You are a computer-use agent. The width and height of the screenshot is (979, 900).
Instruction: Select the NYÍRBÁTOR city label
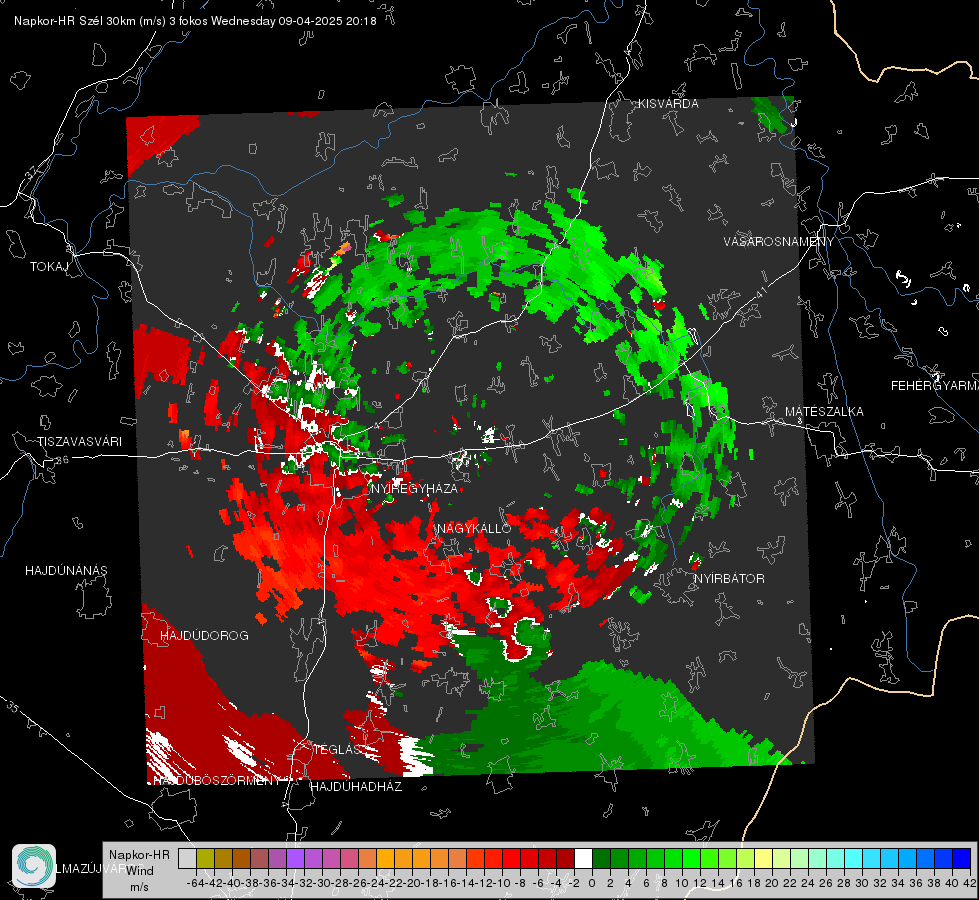point(729,579)
